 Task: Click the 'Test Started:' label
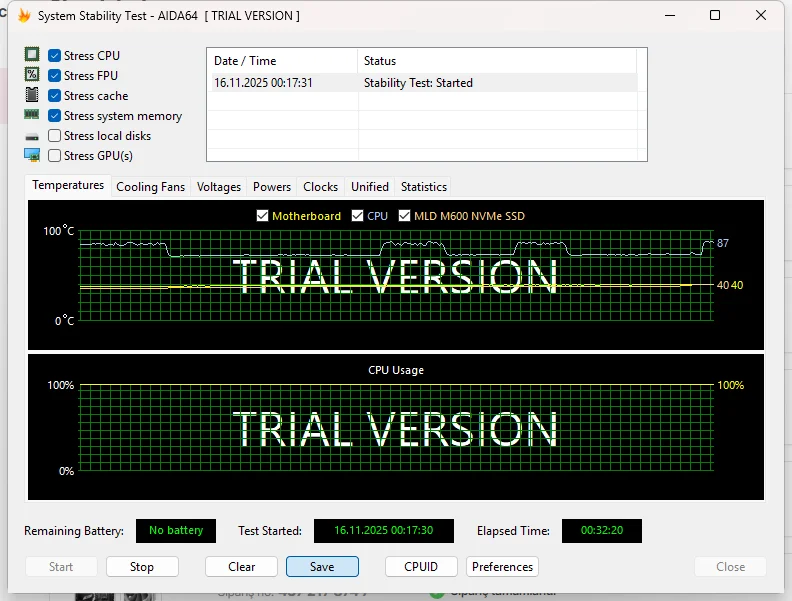pos(270,531)
